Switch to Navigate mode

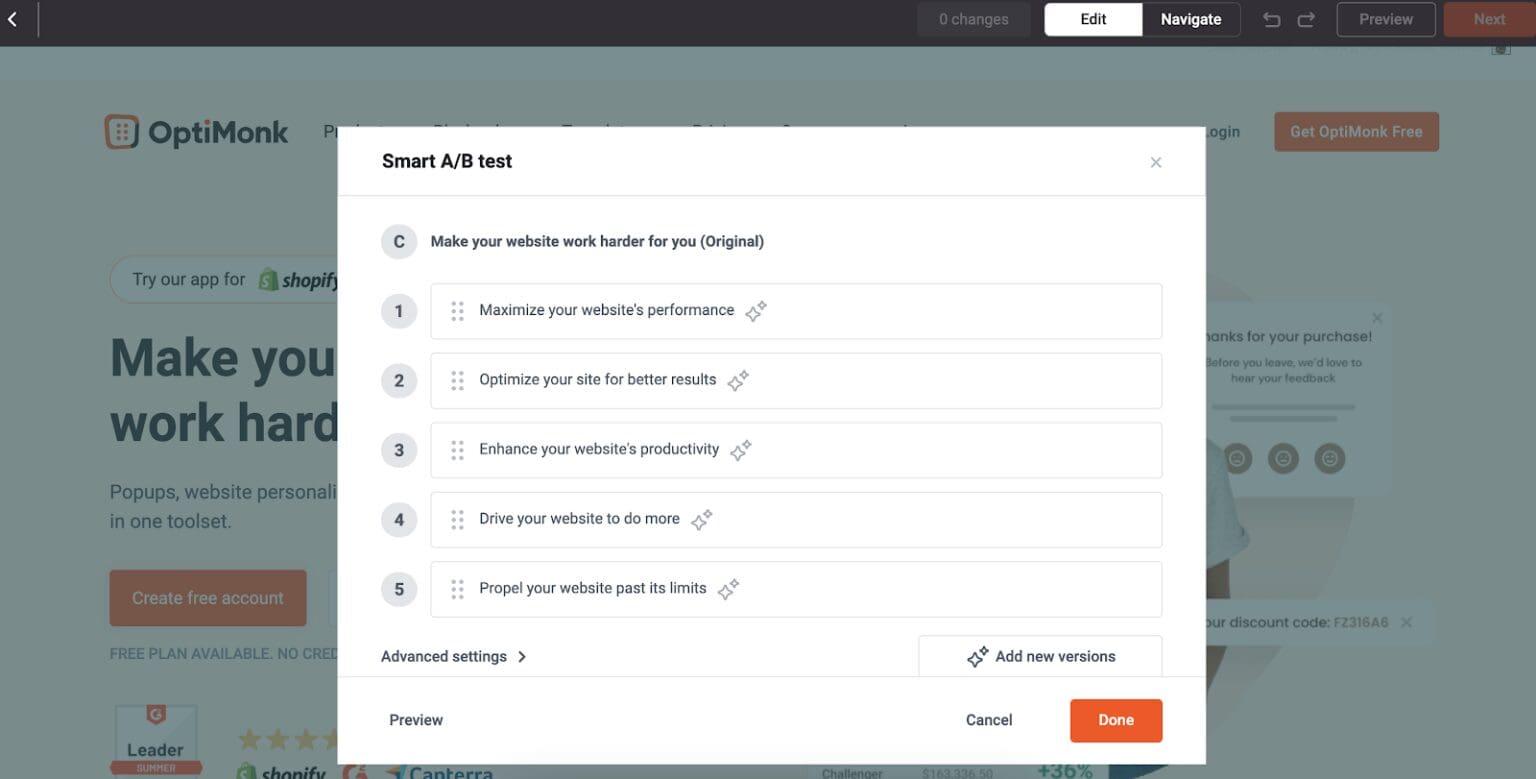point(1190,19)
